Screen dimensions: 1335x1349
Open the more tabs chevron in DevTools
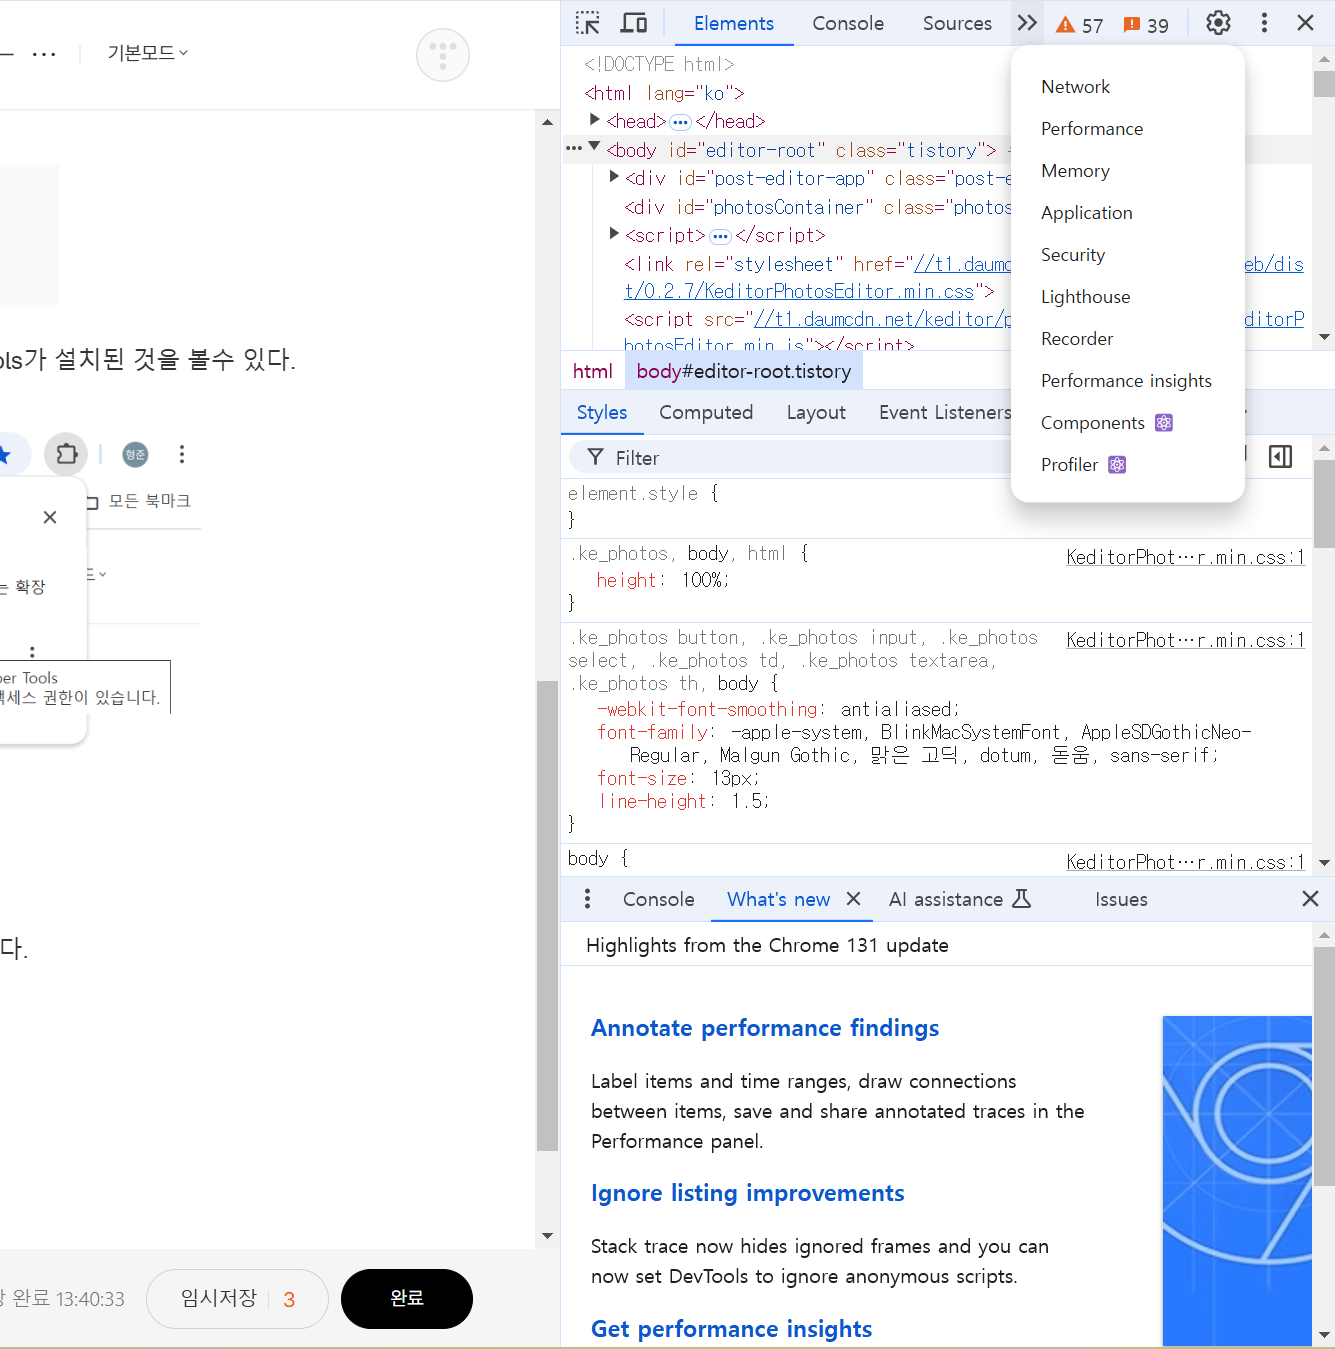point(1027,23)
